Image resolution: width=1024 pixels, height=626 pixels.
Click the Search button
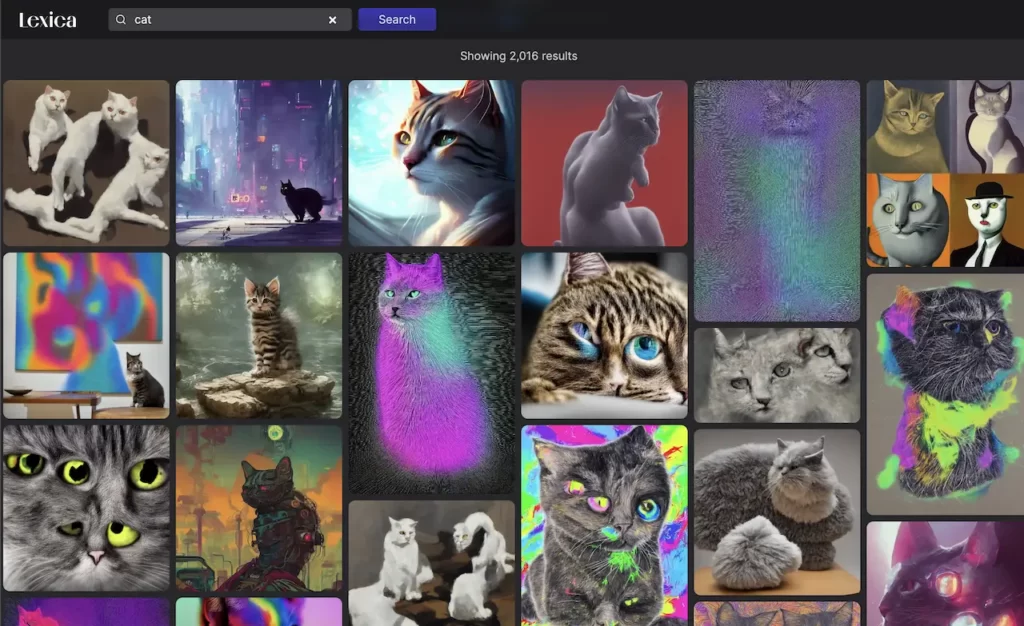point(397,20)
